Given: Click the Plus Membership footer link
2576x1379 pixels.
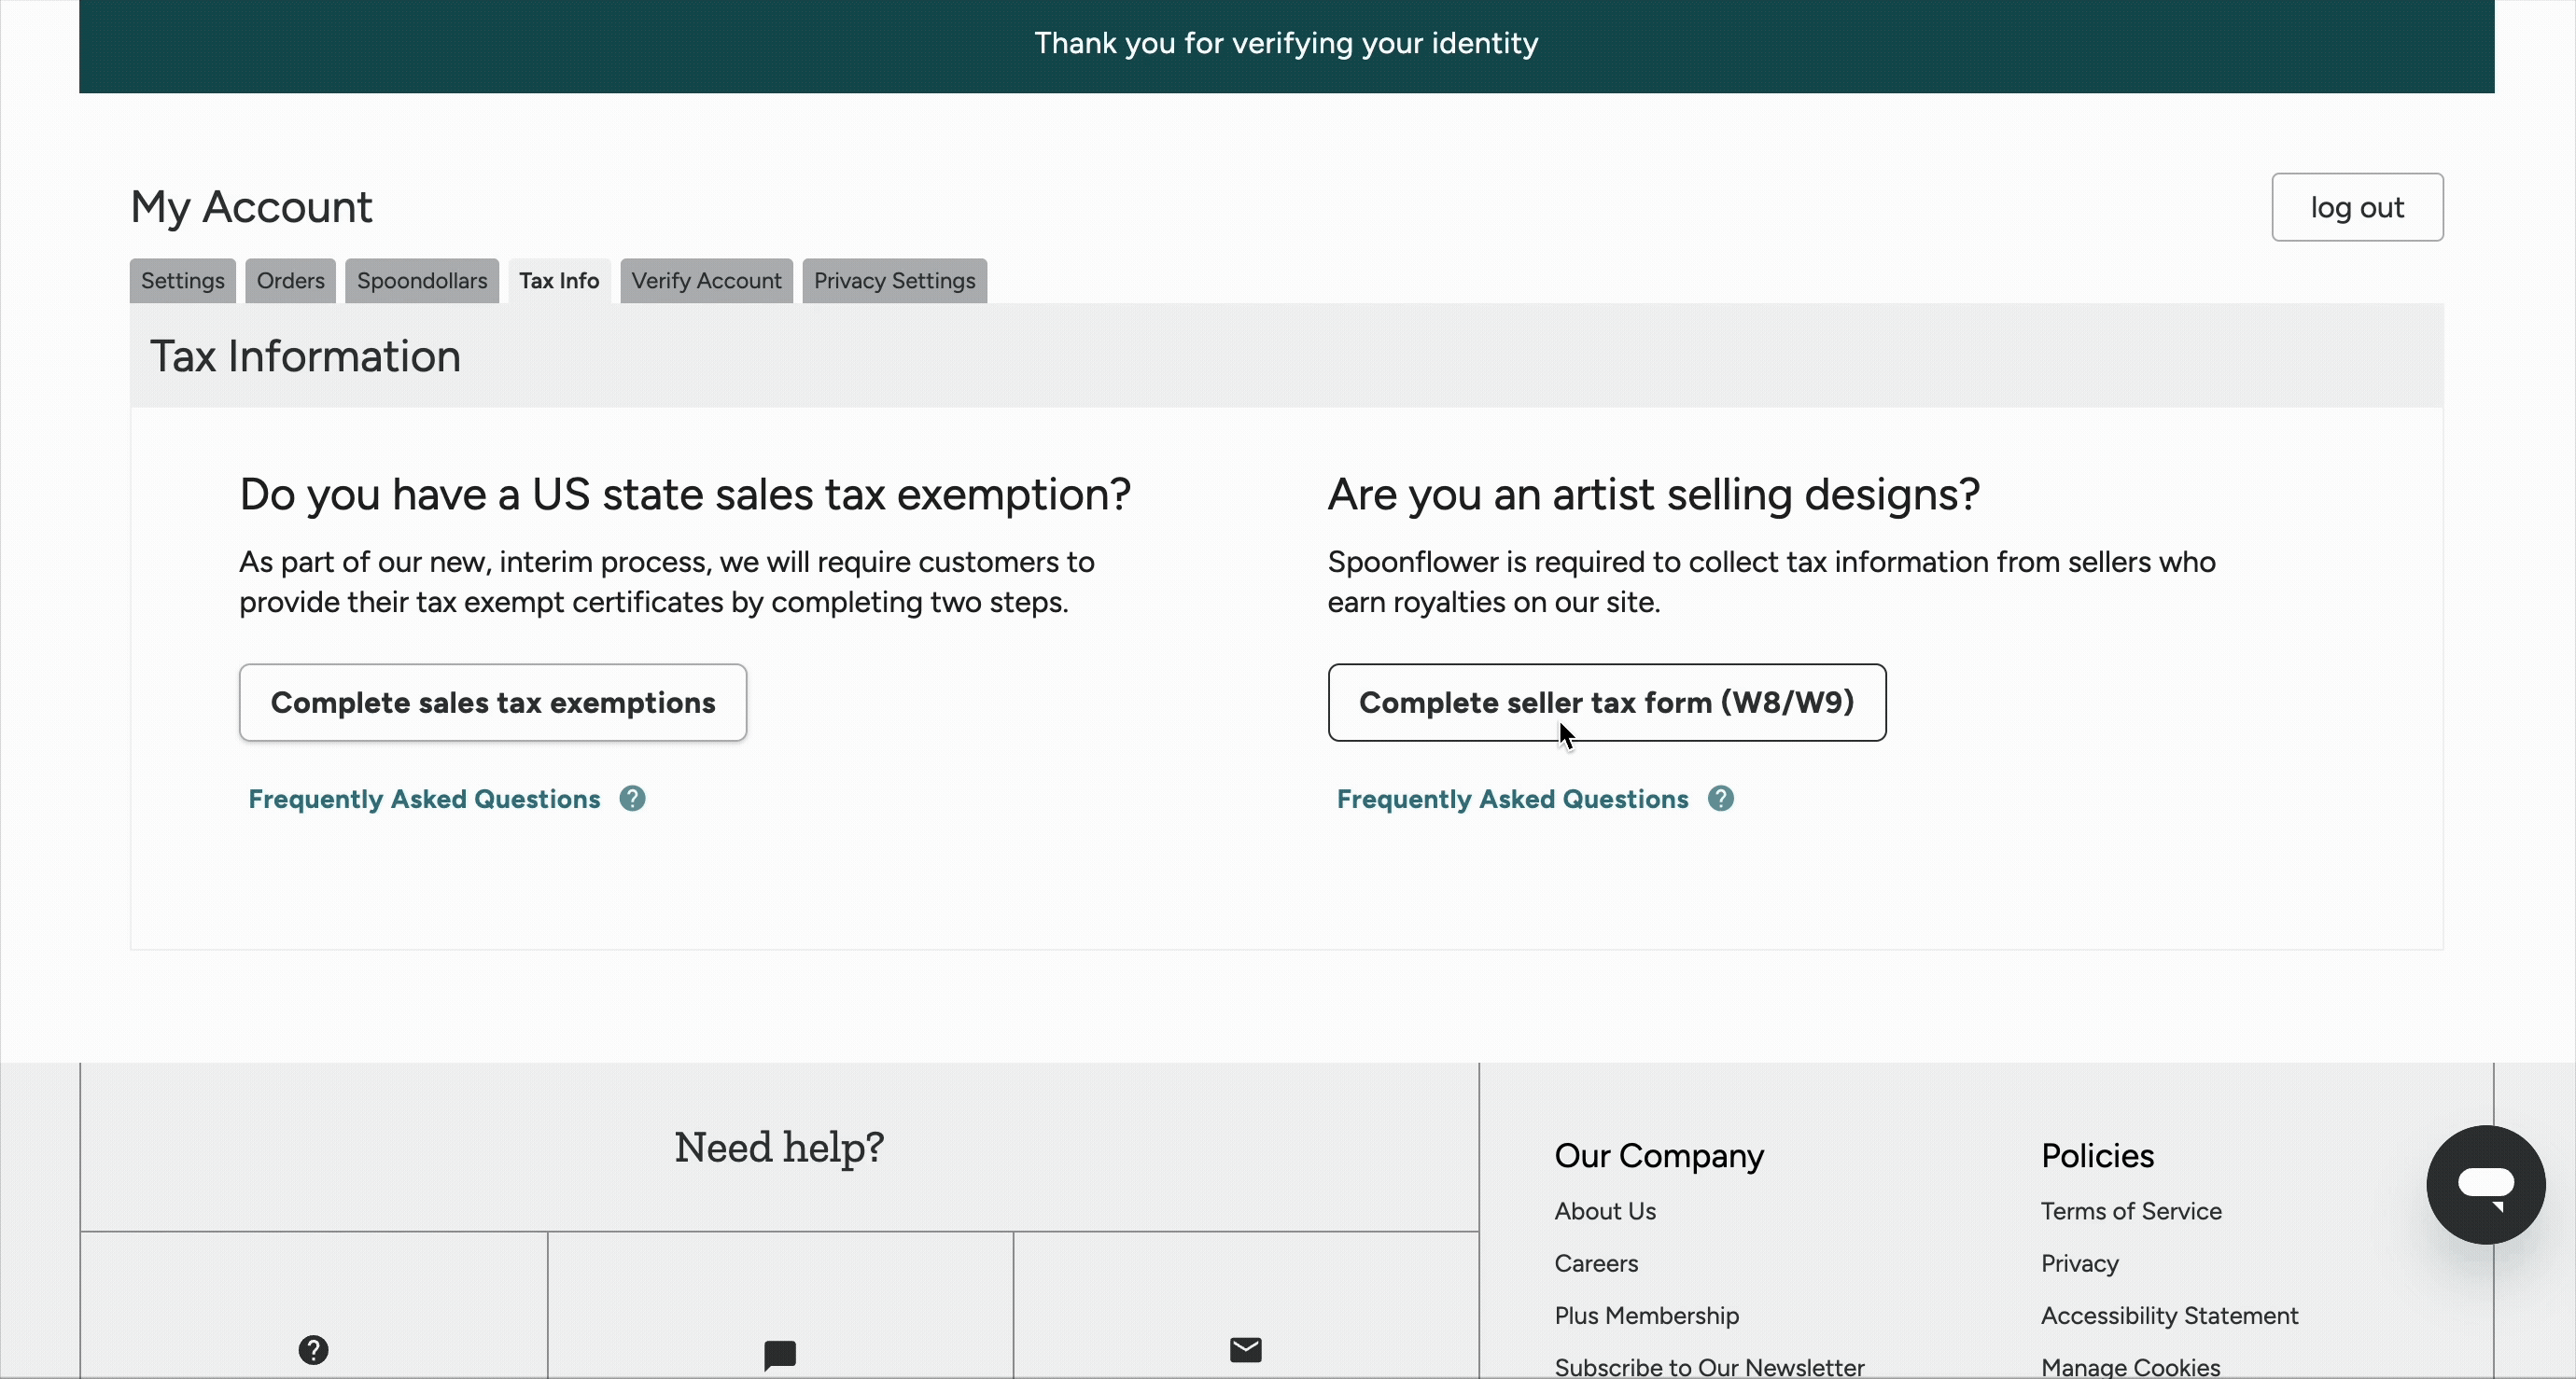Looking at the screenshot, I should coord(1646,1315).
